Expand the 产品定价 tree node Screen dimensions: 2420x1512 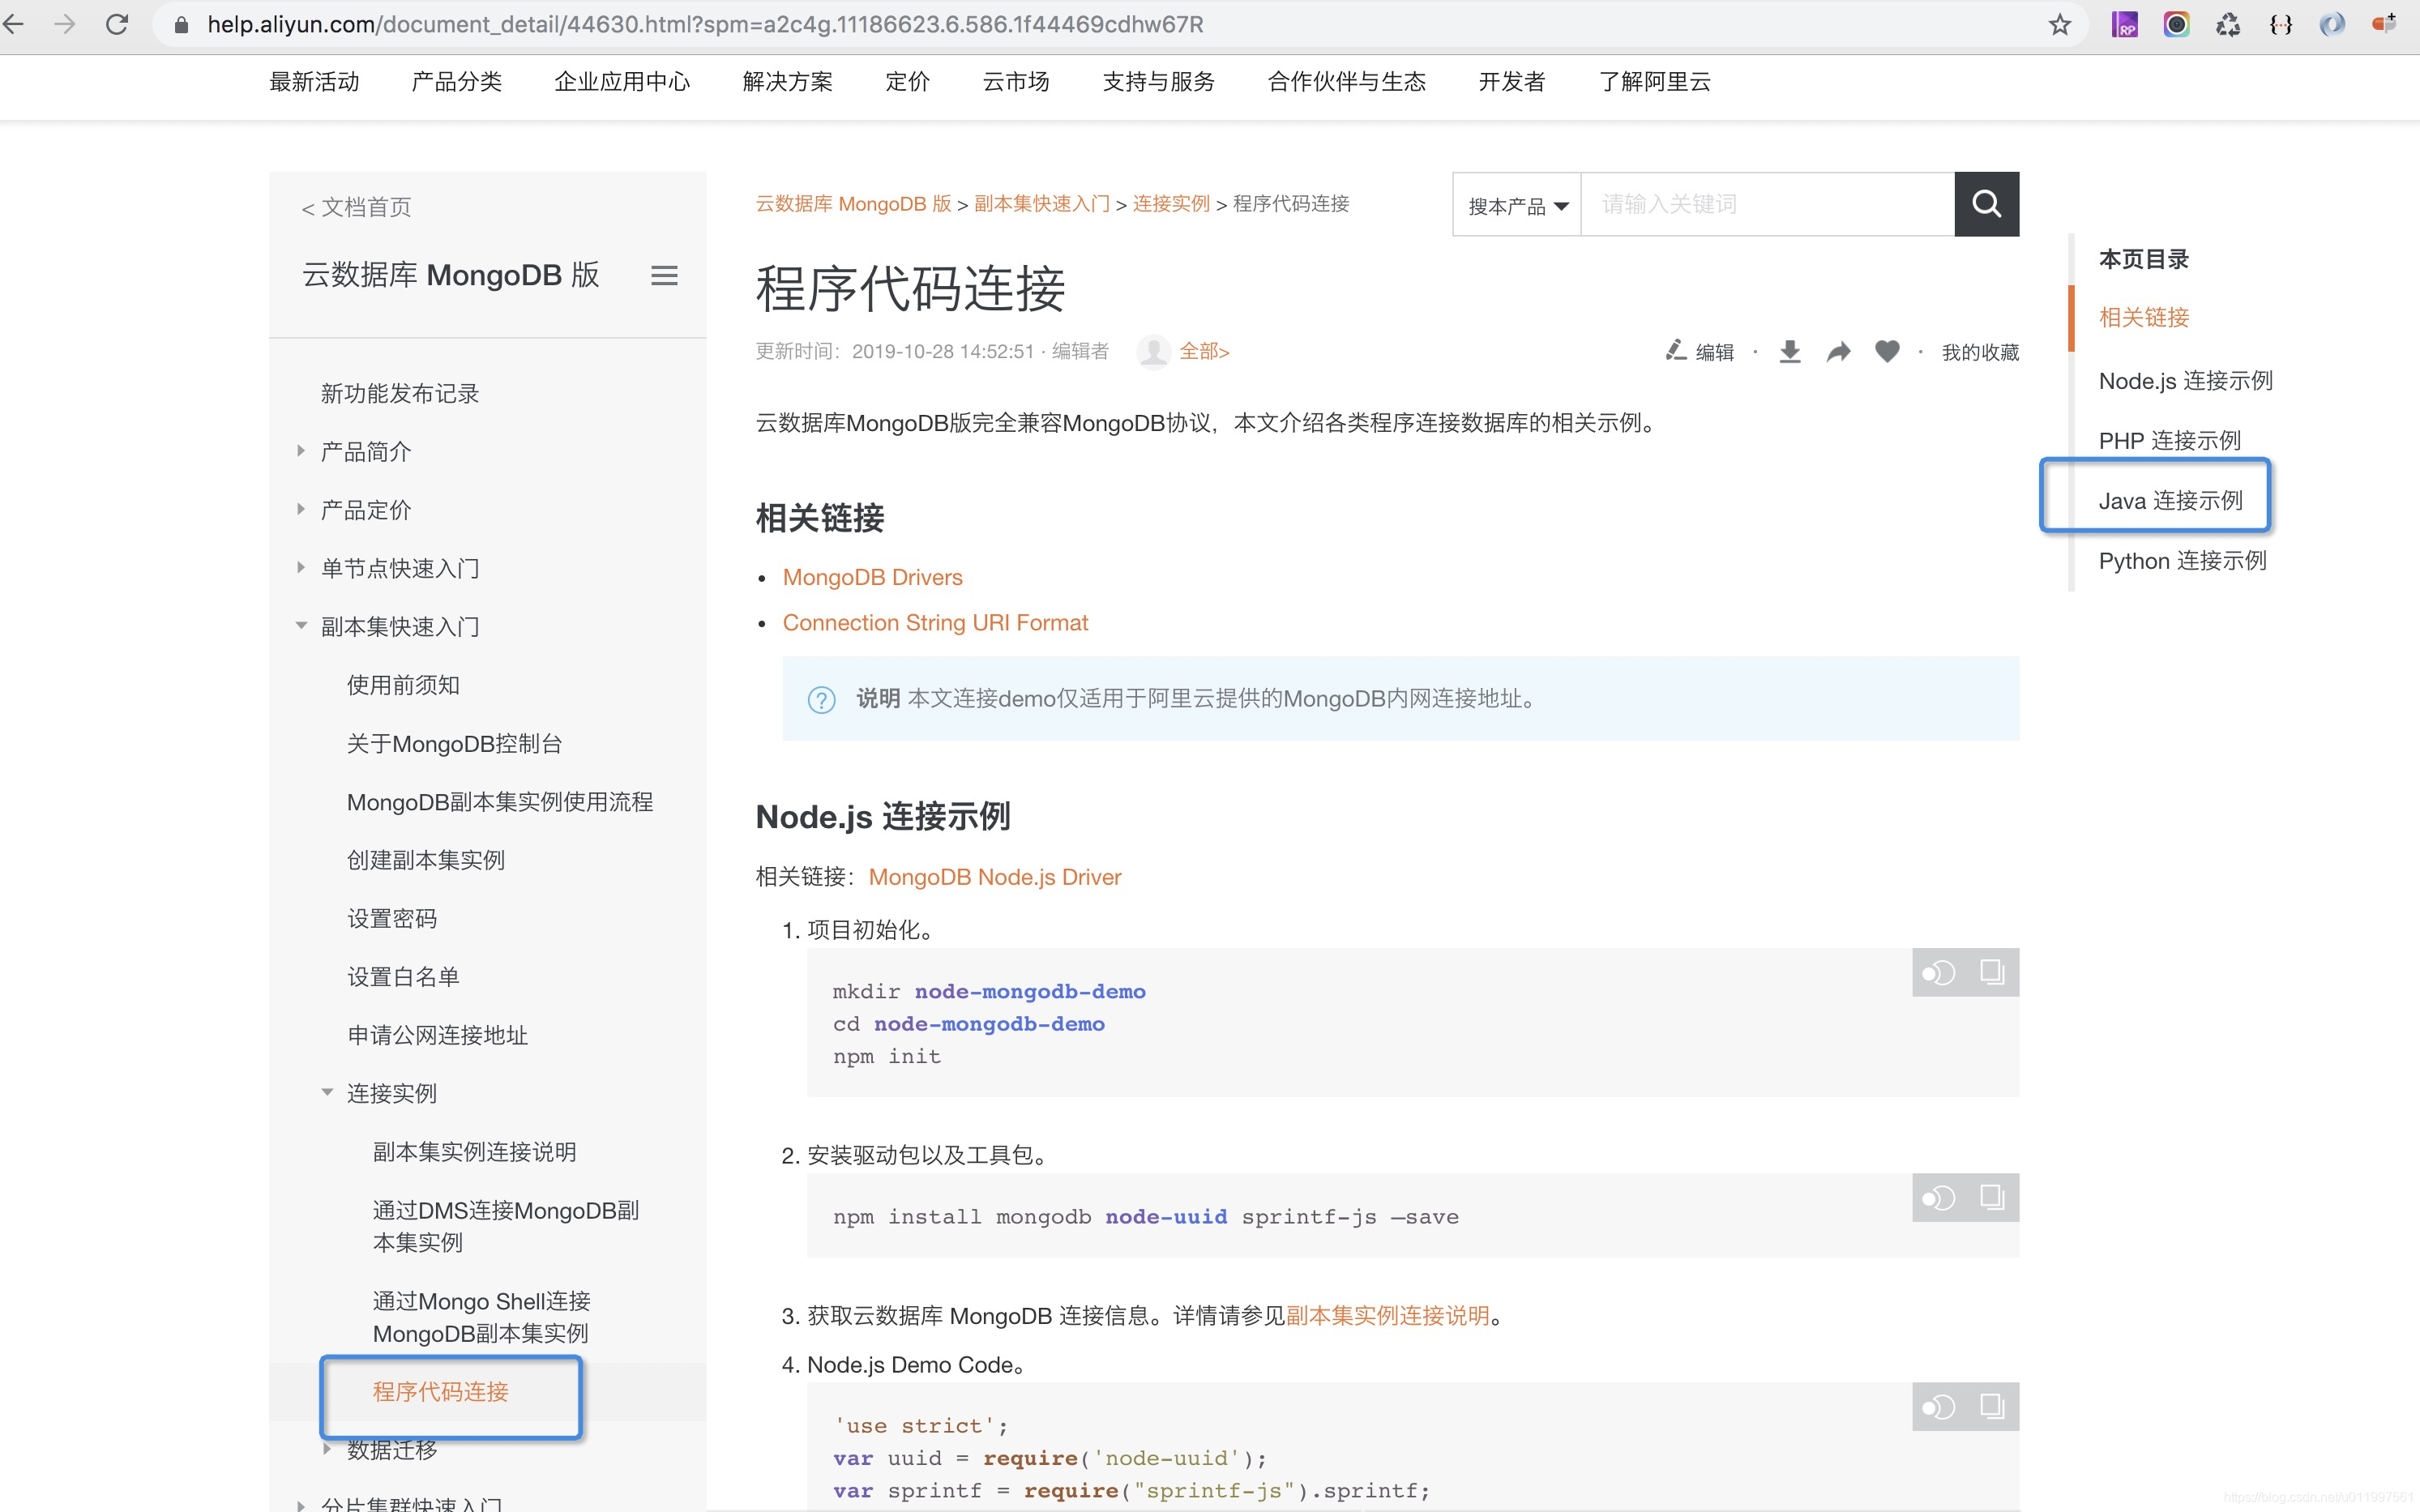click(x=300, y=509)
